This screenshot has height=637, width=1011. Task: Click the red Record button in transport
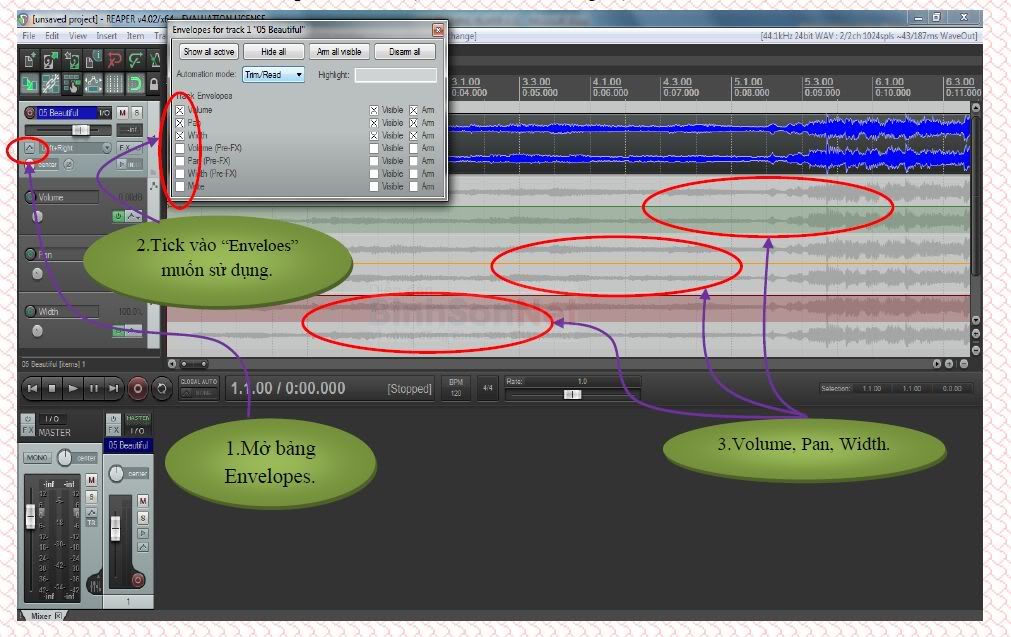[137, 388]
